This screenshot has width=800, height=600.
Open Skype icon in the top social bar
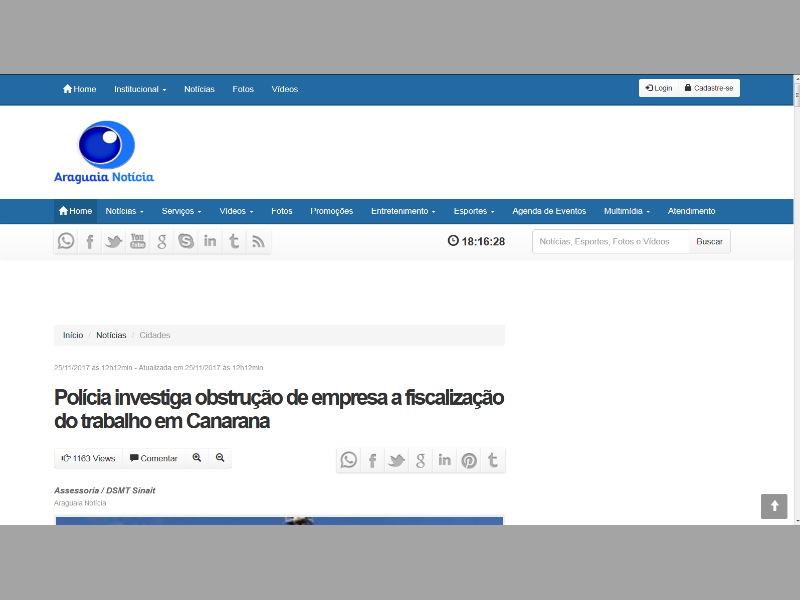tap(186, 241)
